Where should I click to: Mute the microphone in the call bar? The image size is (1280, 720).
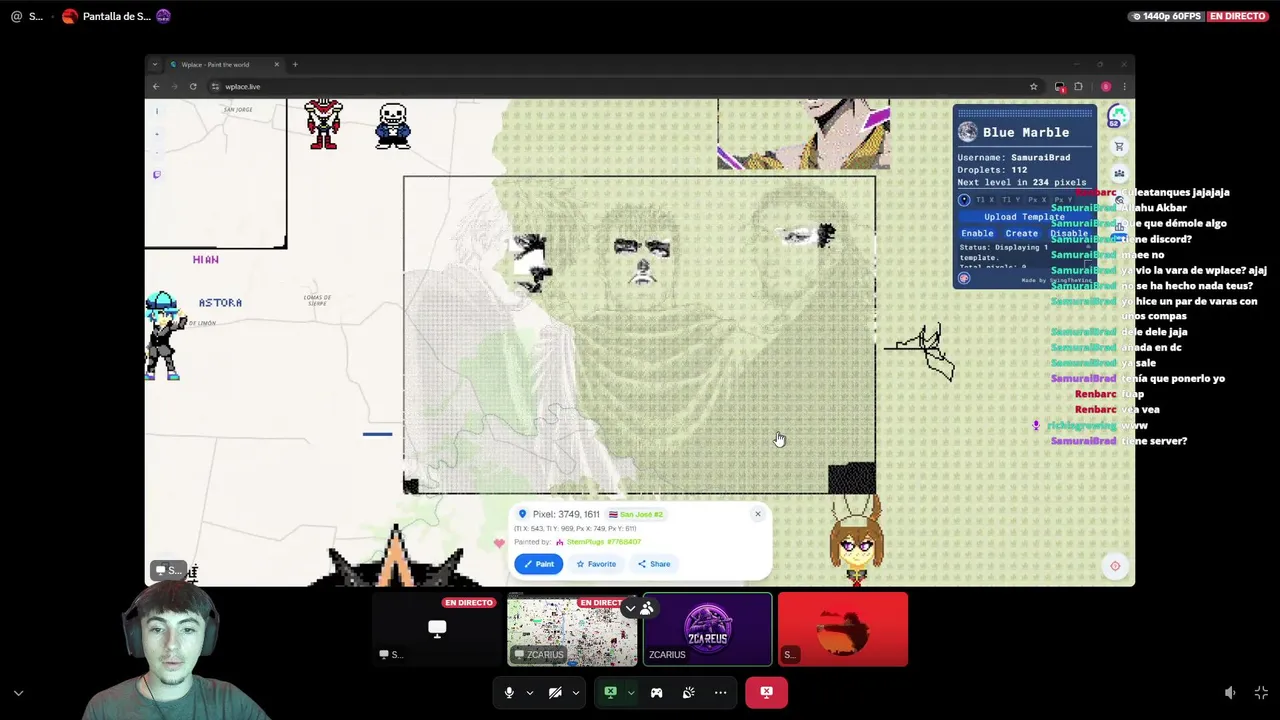509,692
